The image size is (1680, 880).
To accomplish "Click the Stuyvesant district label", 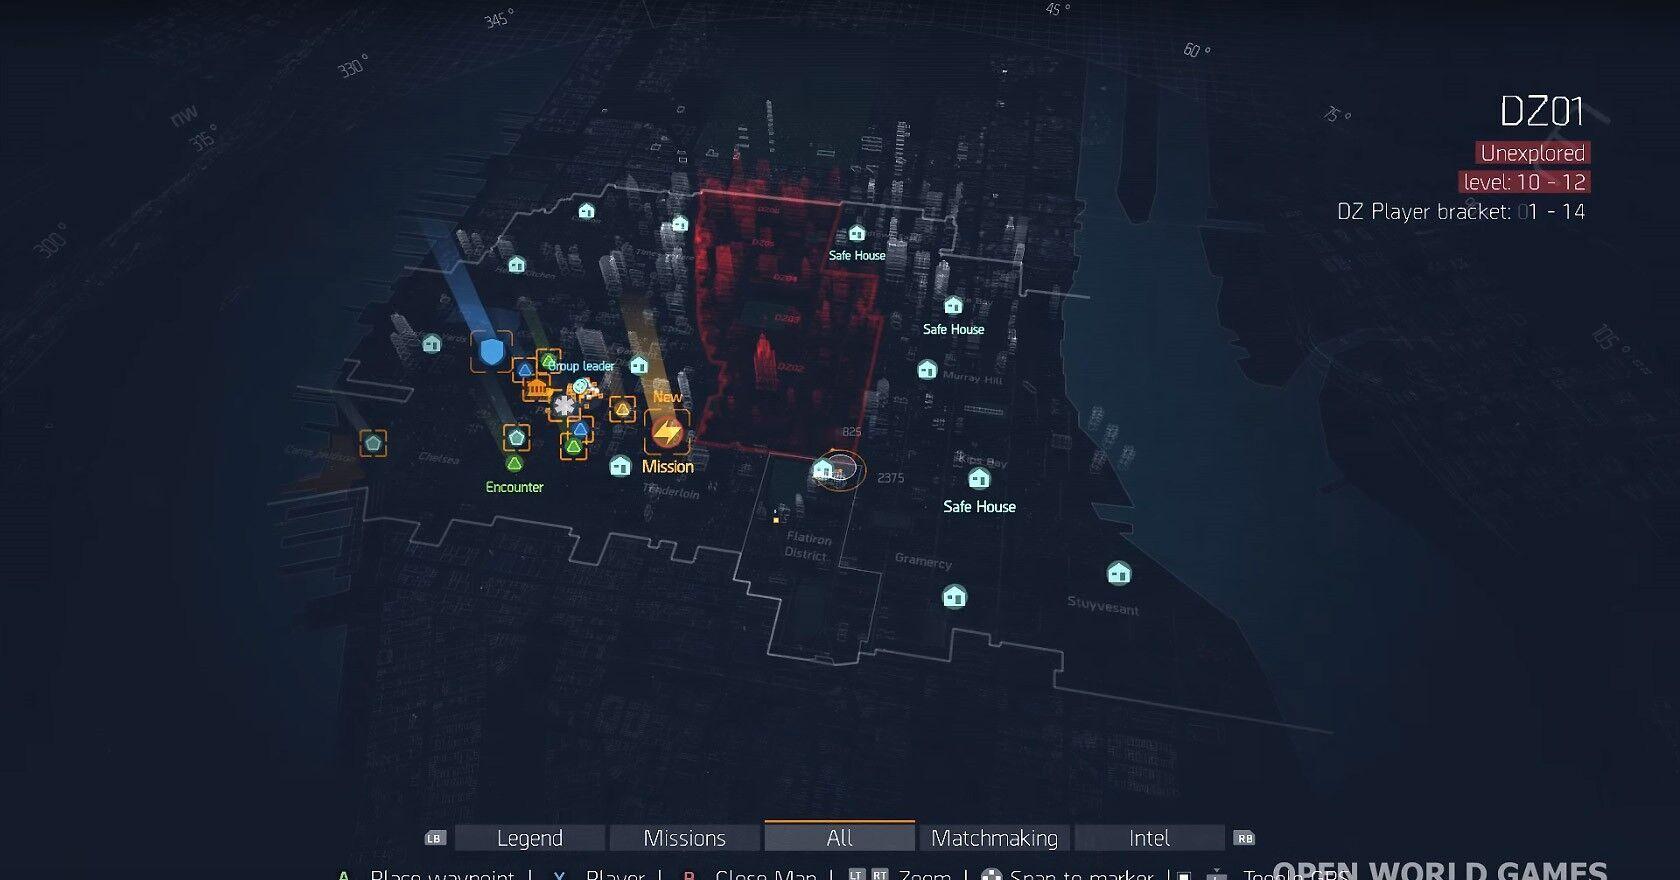I will pyautogui.click(x=1103, y=605).
